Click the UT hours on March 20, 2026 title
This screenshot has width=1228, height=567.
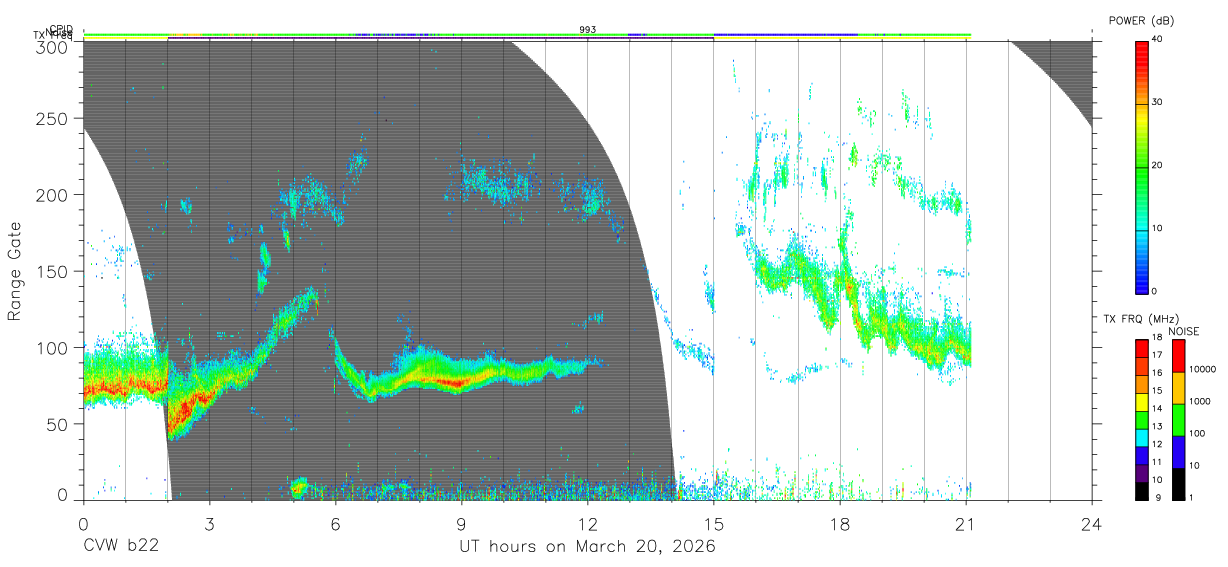pyautogui.click(x=587, y=547)
